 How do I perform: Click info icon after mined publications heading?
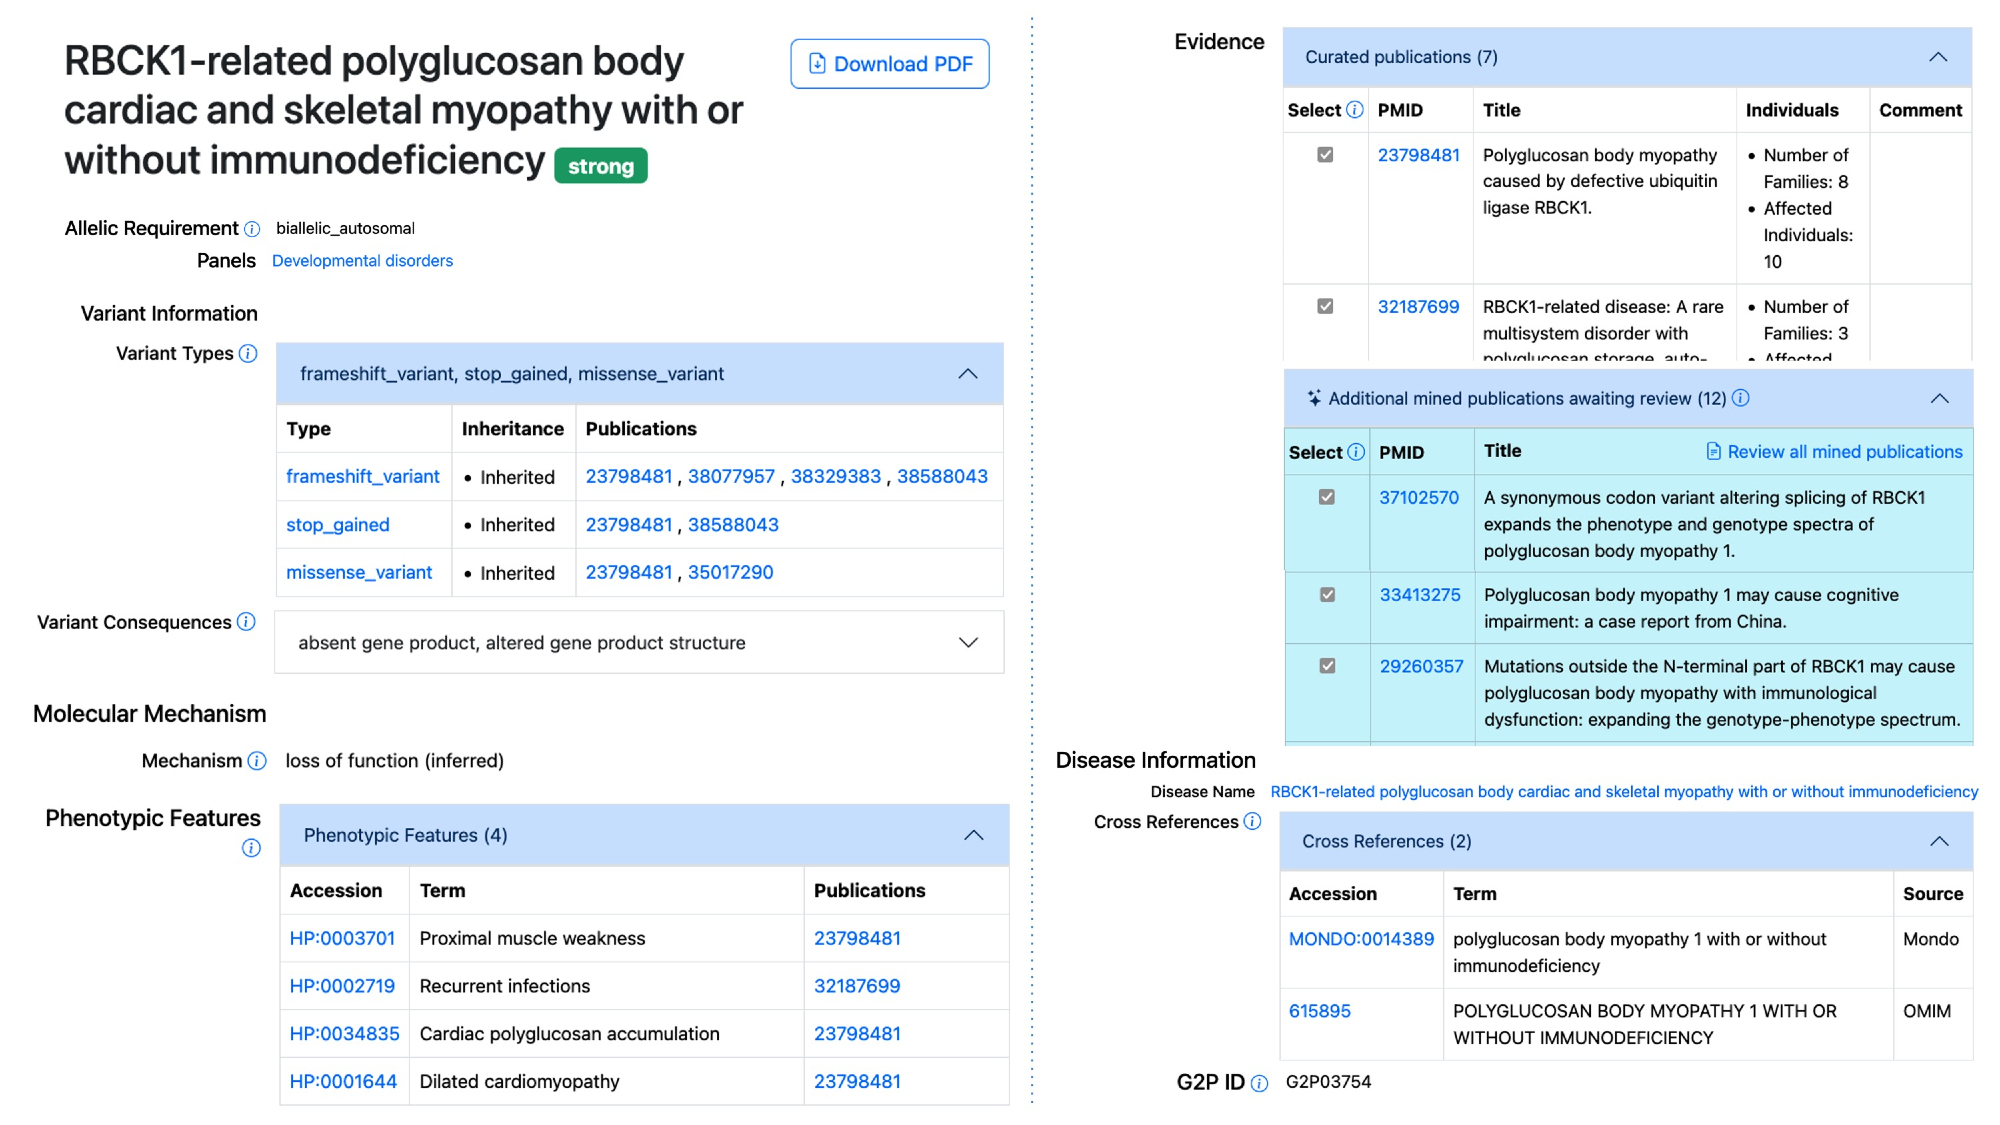tap(1741, 398)
